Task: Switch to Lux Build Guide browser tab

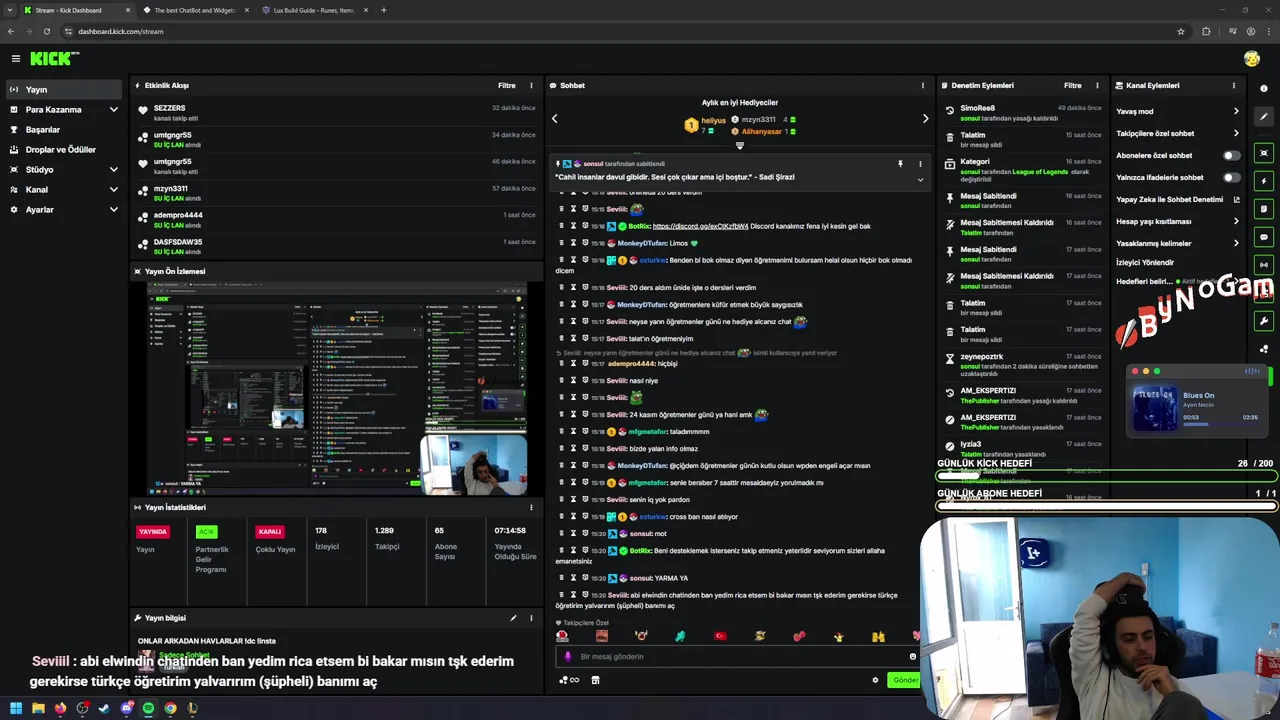Action: click(313, 10)
